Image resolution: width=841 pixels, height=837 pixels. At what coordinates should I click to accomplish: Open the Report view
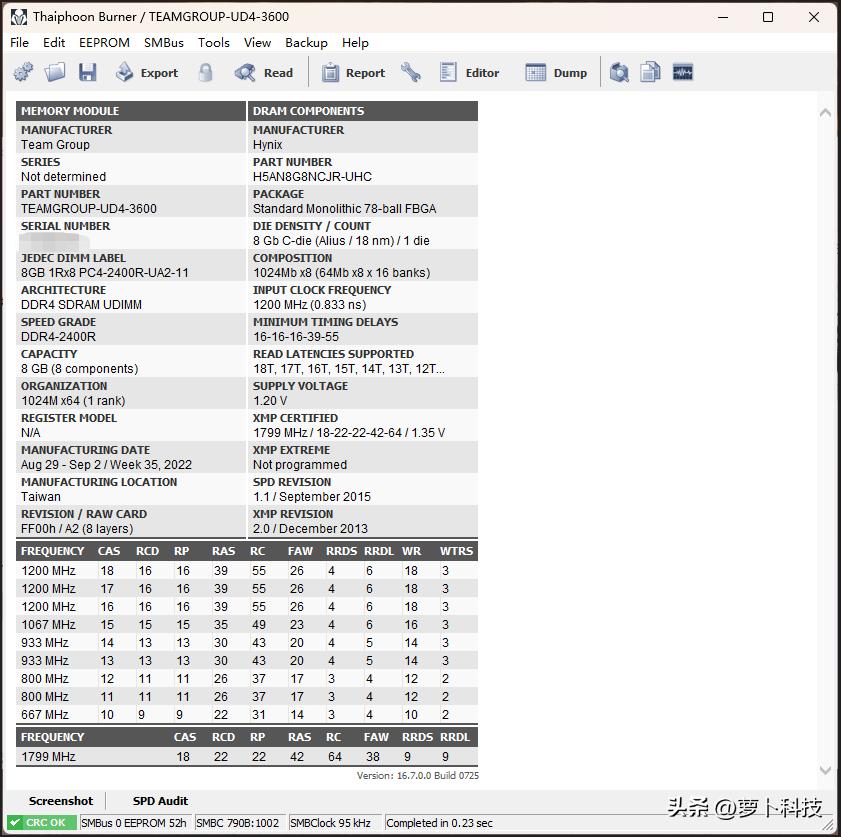point(353,72)
